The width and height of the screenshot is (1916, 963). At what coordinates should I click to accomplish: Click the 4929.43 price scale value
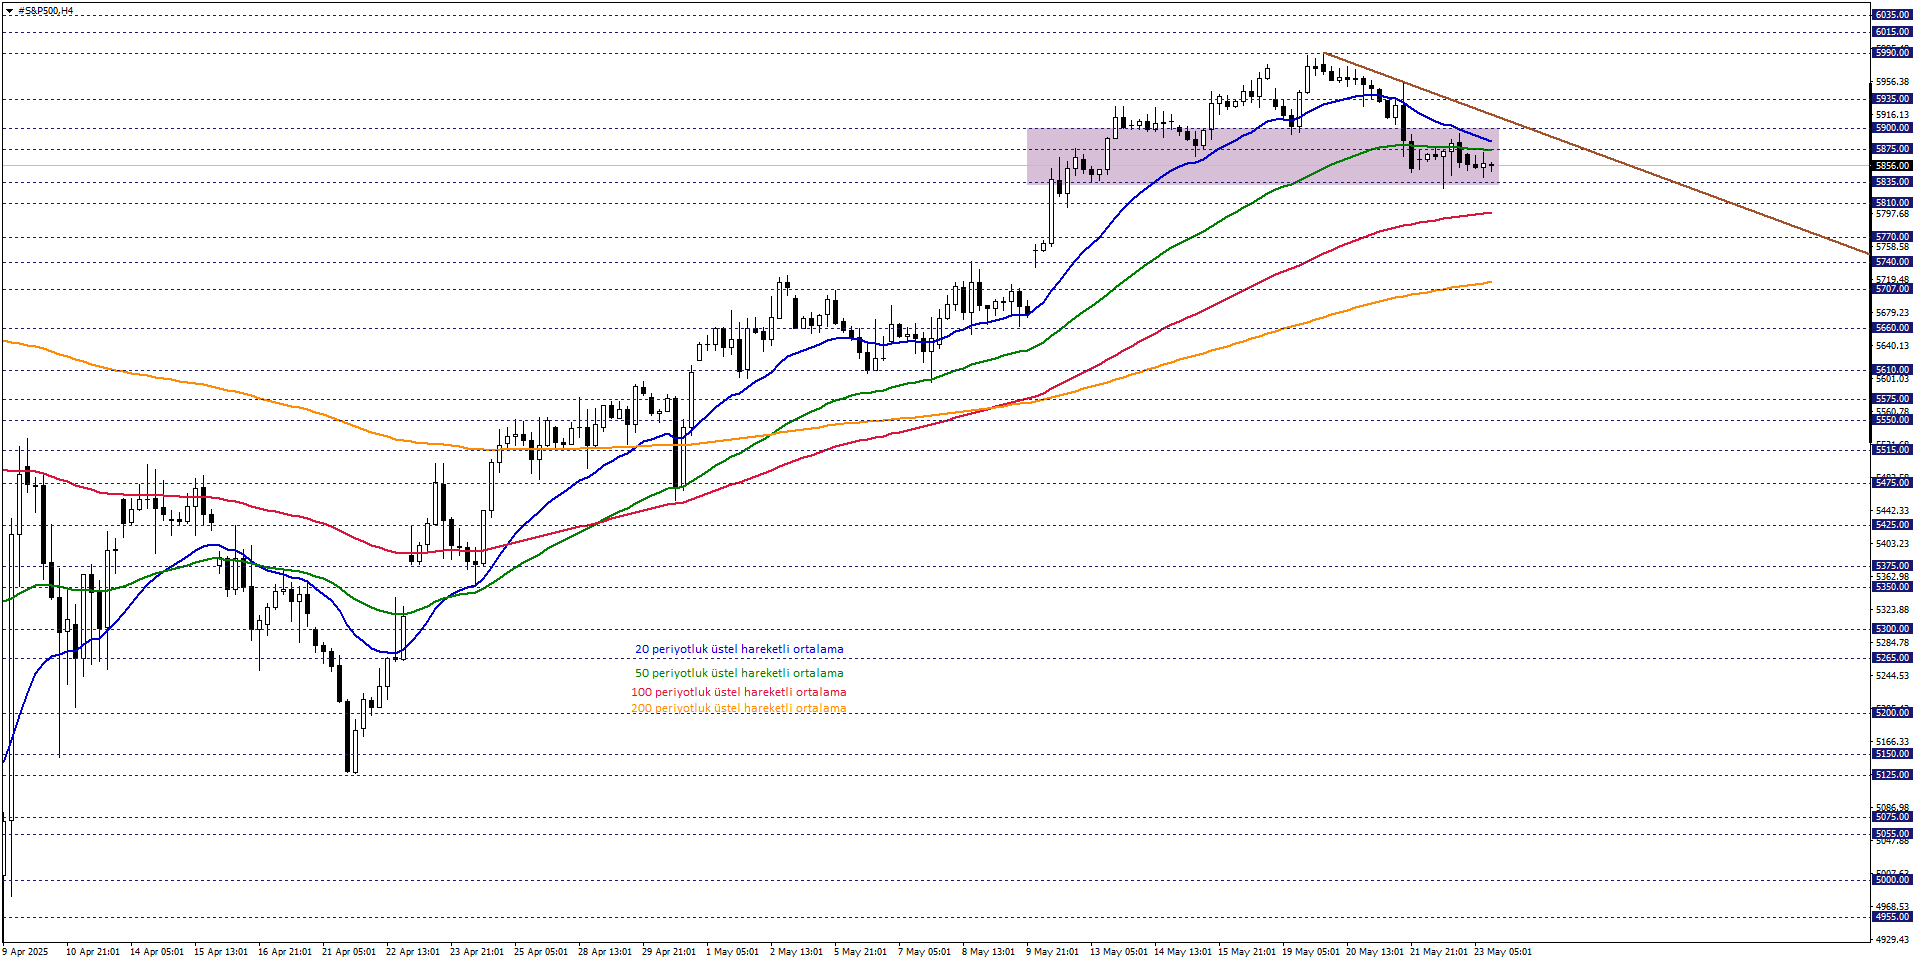tap(1892, 940)
